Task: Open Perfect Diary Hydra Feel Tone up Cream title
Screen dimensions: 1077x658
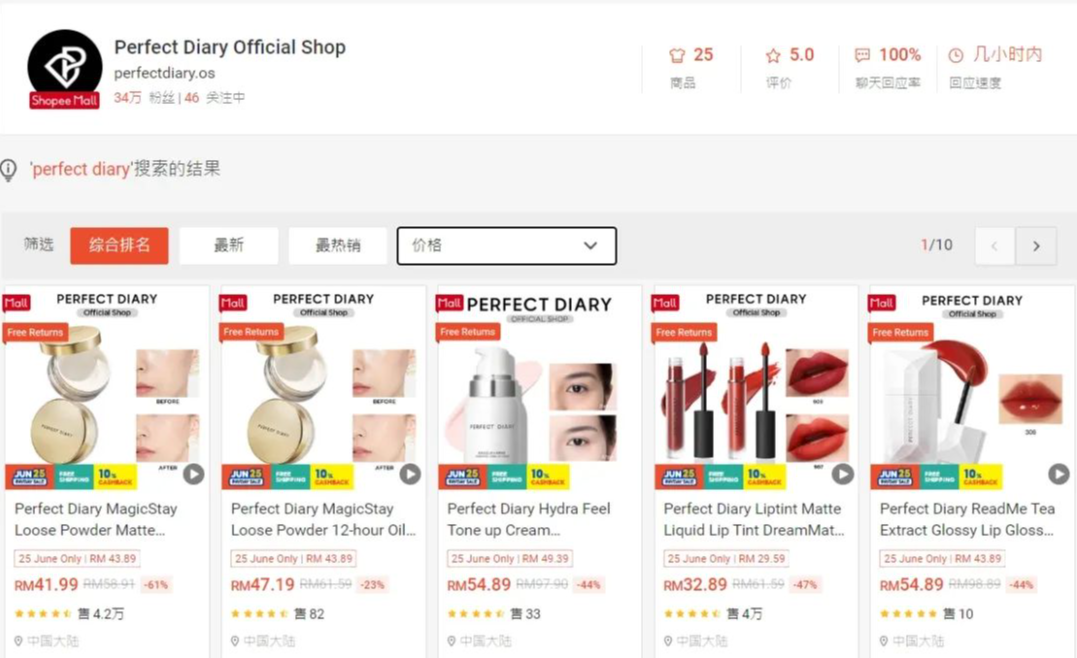Action: (529, 519)
